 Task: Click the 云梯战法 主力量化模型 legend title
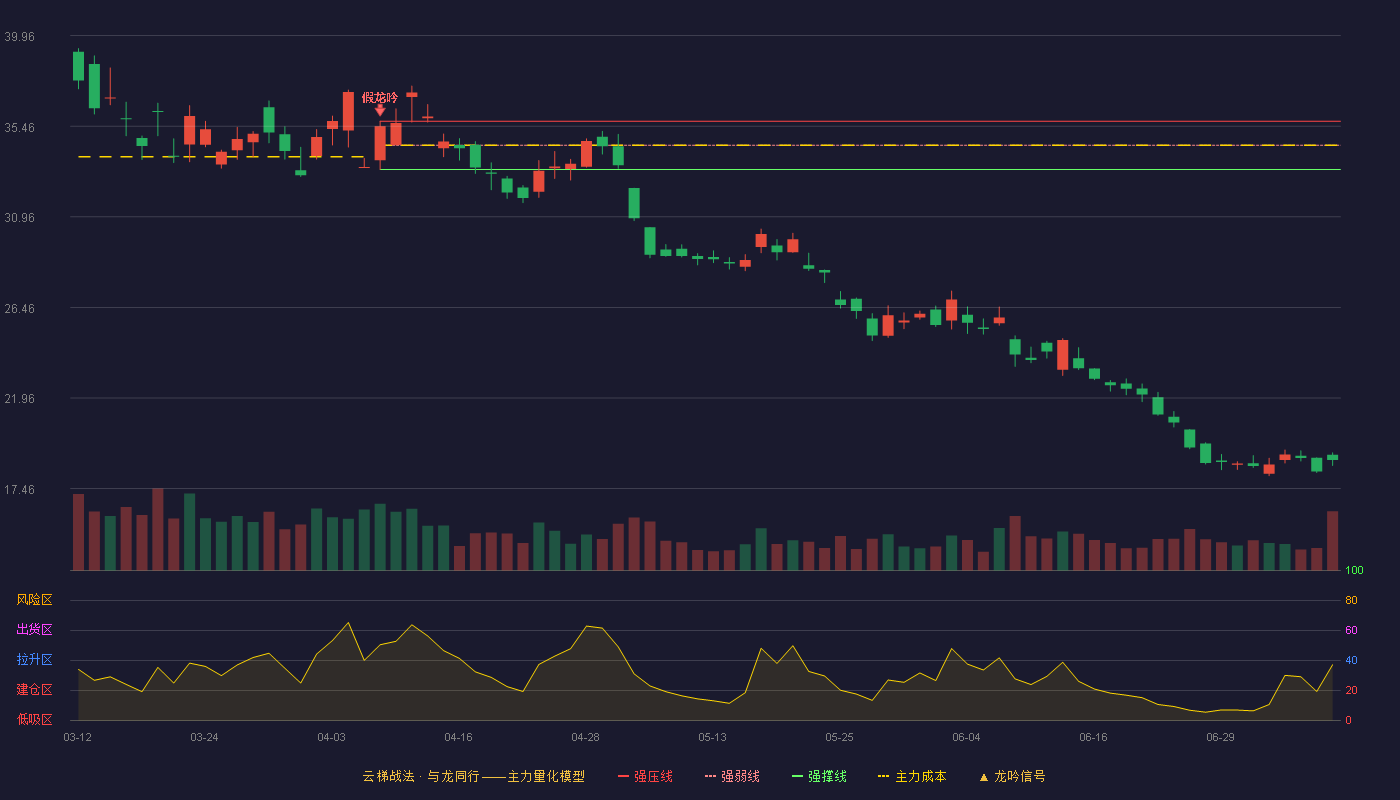pos(474,776)
